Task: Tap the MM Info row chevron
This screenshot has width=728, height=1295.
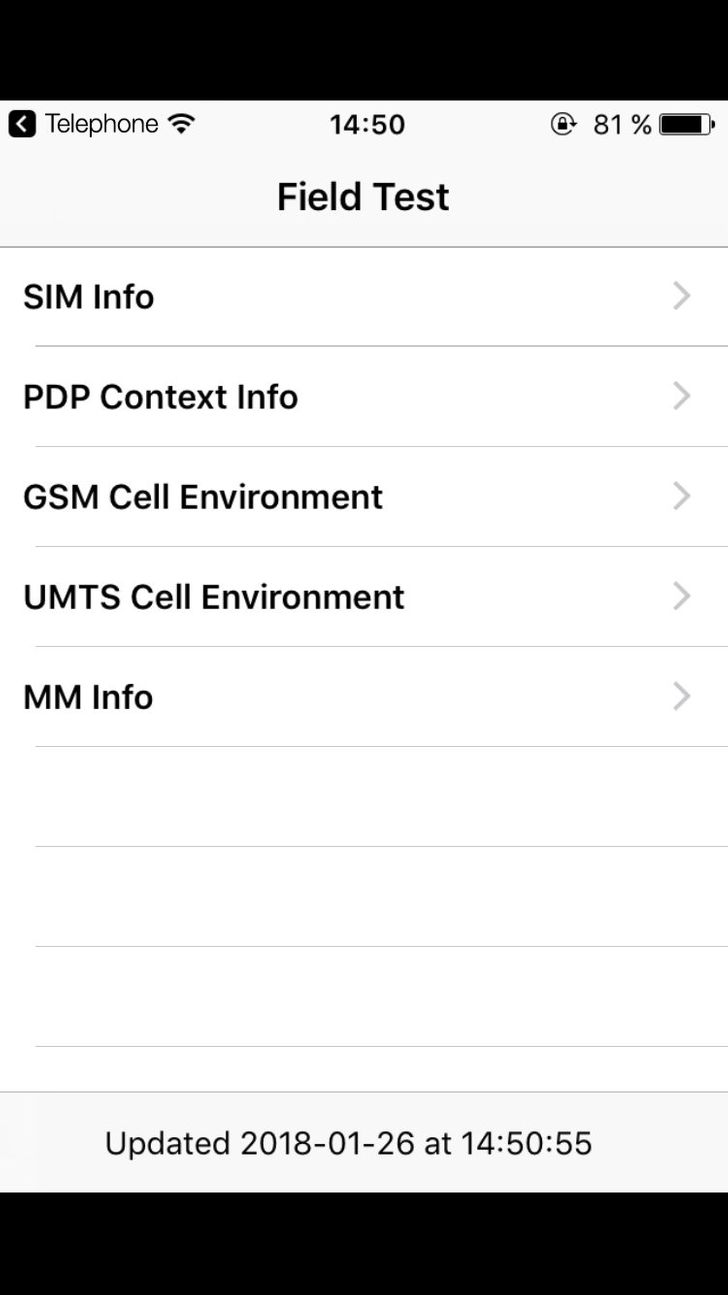Action: point(682,696)
